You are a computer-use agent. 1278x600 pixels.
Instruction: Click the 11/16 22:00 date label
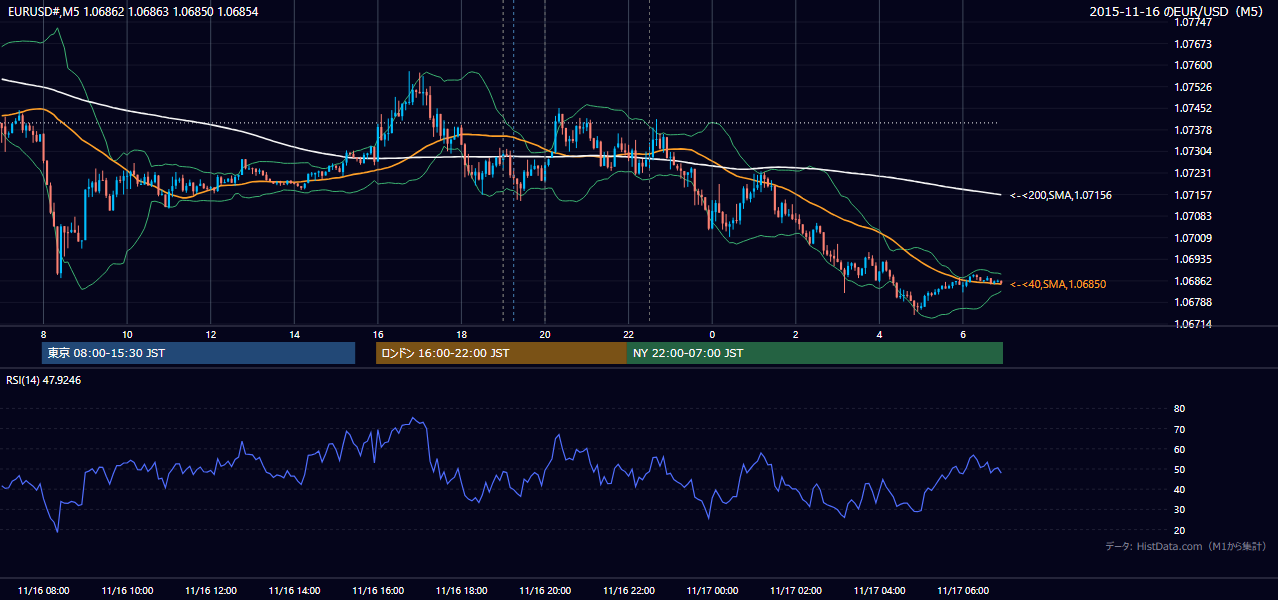pos(628,591)
